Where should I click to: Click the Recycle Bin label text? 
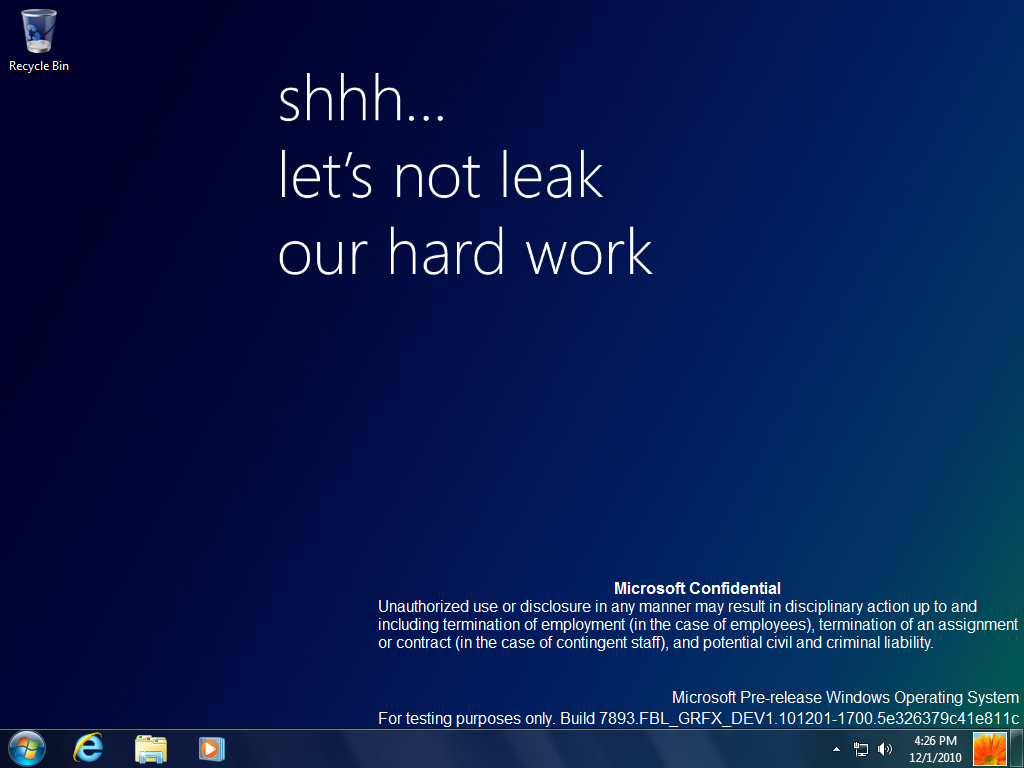coord(39,66)
